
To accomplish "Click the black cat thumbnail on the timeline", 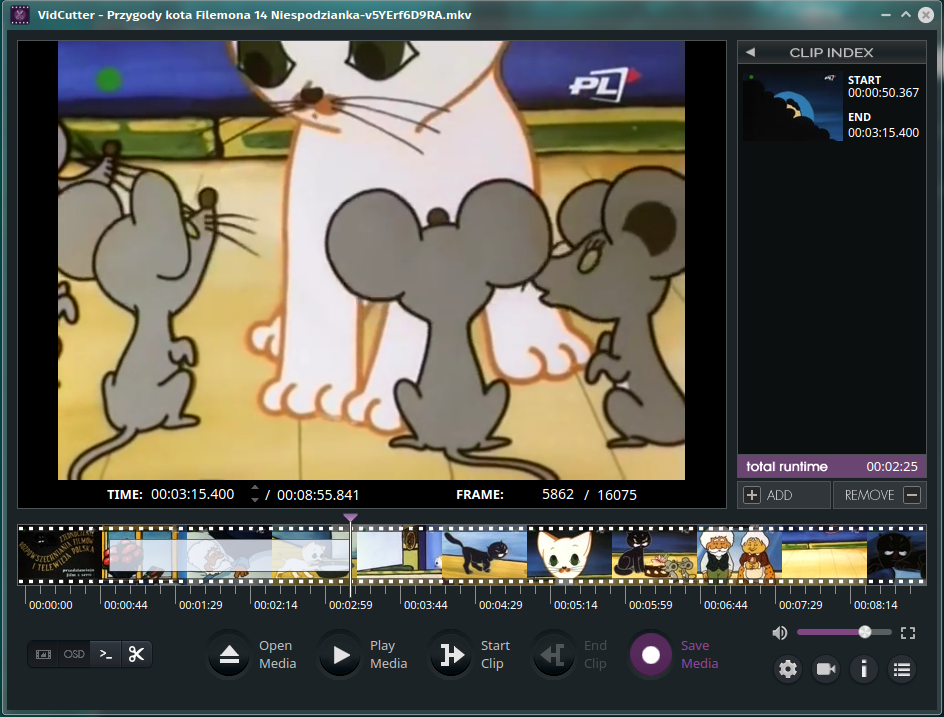I will tap(484, 555).
